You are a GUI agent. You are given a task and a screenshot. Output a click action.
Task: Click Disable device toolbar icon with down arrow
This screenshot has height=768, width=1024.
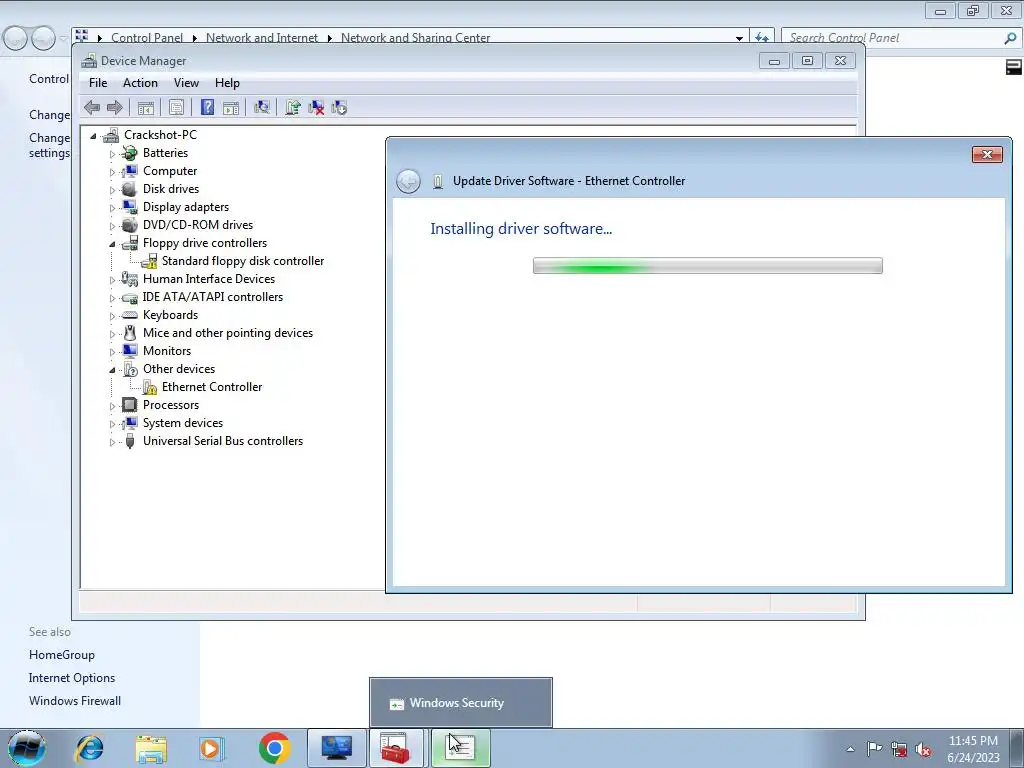tap(339, 107)
